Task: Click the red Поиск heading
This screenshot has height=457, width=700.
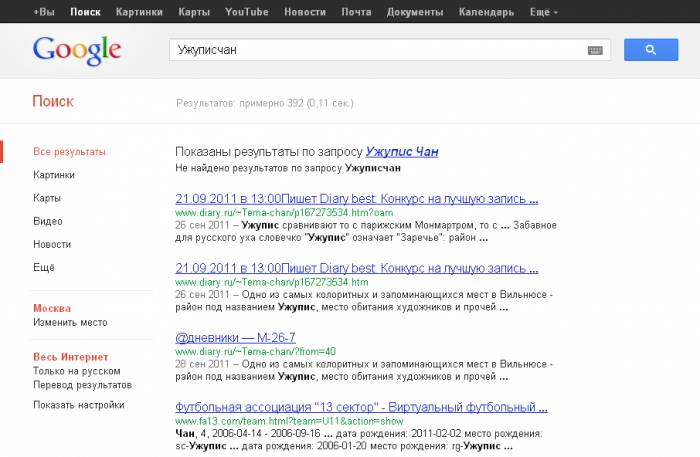Action: [x=53, y=102]
